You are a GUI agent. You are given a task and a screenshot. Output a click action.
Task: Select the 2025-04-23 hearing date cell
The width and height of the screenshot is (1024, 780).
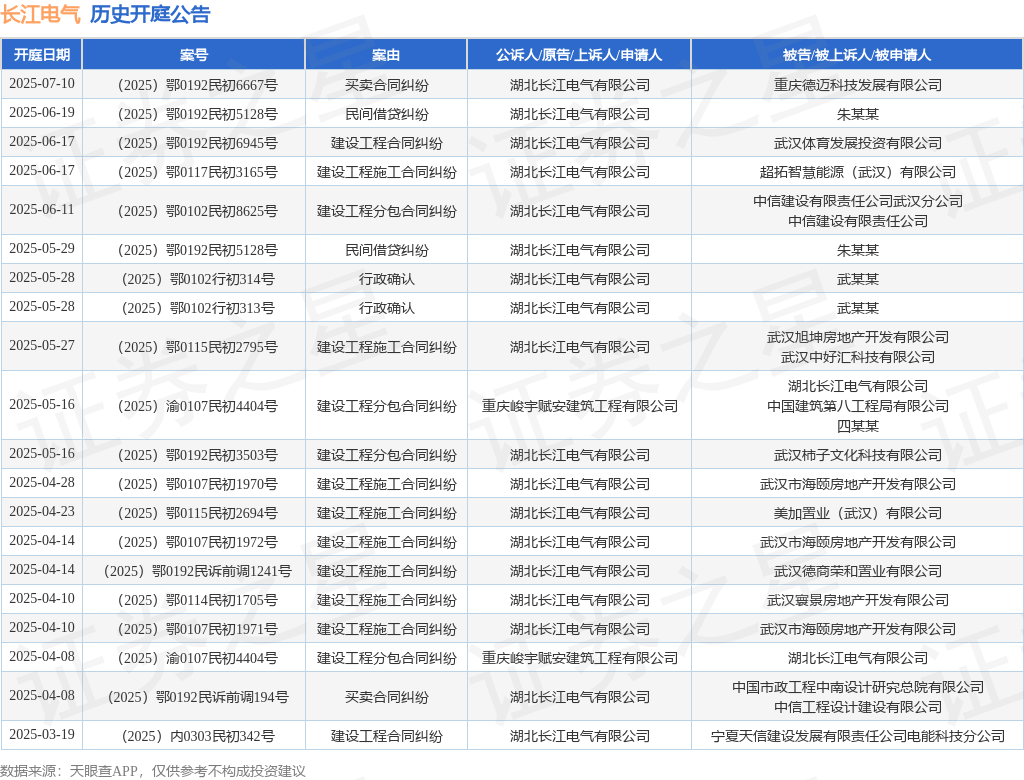pos(42,513)
